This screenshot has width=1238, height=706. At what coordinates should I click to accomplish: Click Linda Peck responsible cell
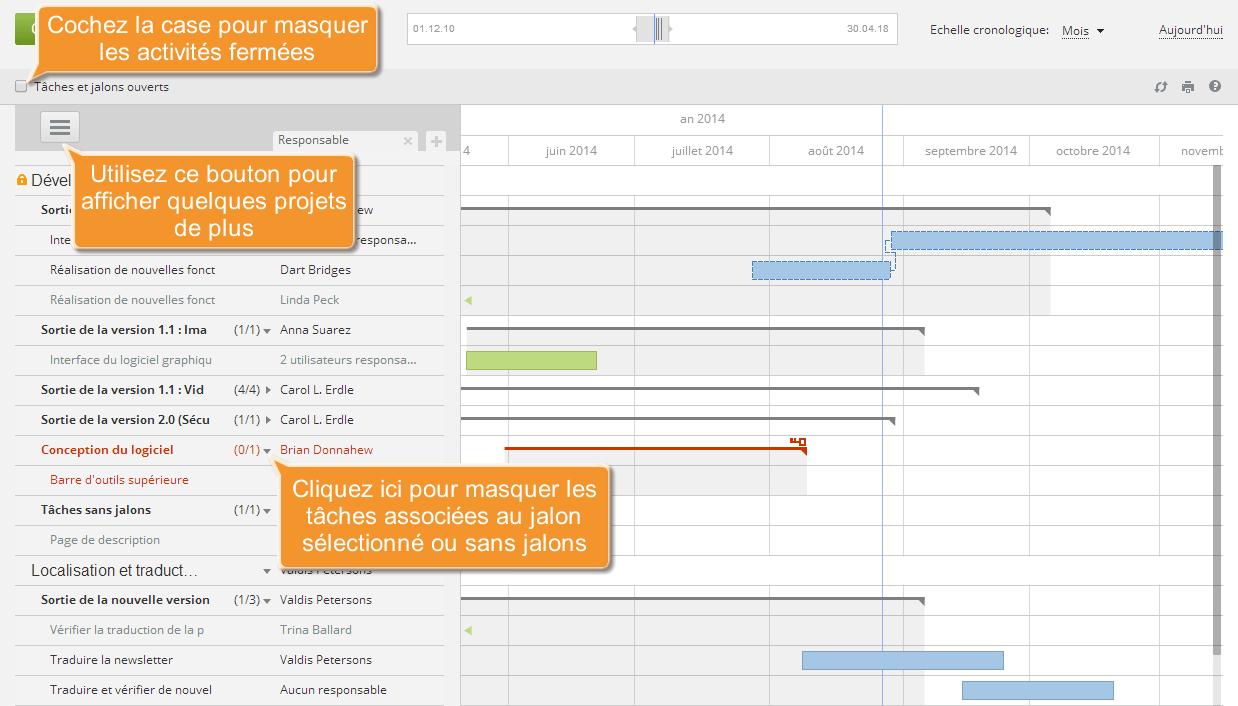click(x=309, y=300)
